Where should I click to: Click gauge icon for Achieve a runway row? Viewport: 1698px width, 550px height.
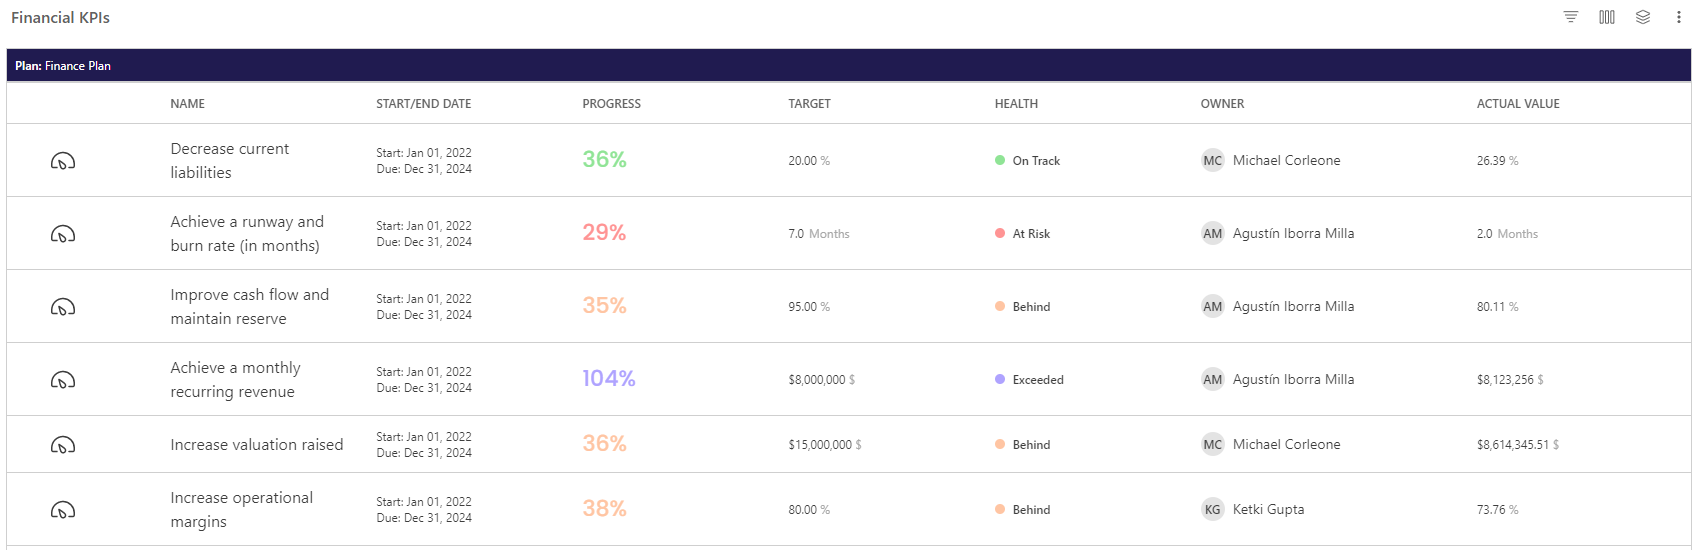coord(63,234)
